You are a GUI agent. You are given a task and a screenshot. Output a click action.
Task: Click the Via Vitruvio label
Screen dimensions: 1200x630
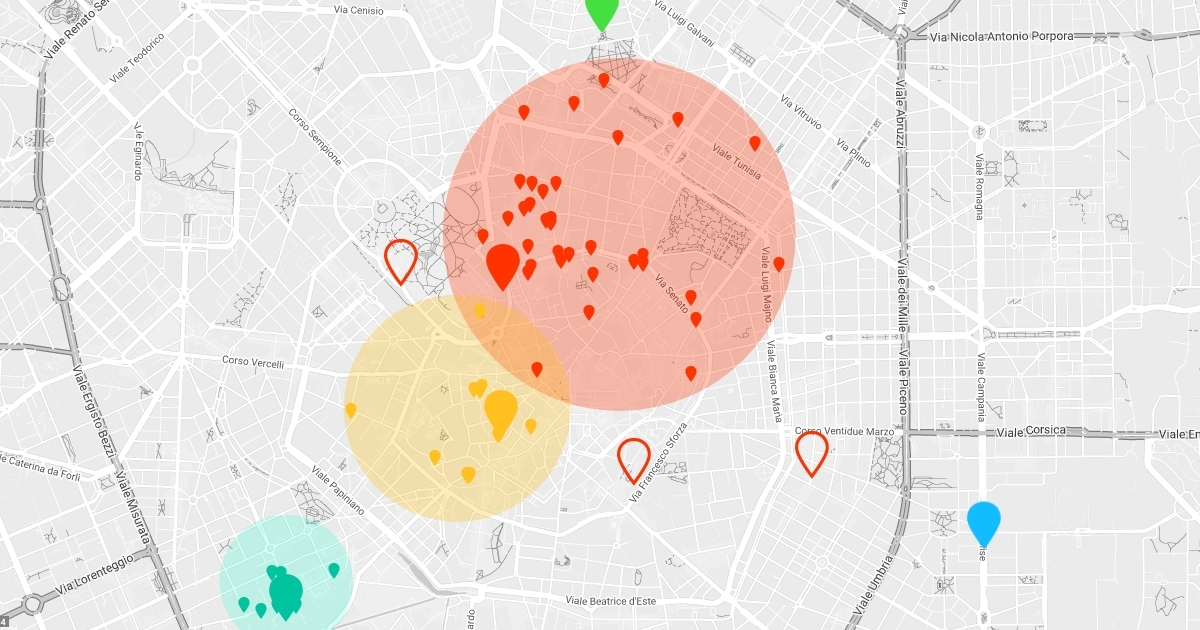(799, 113)
